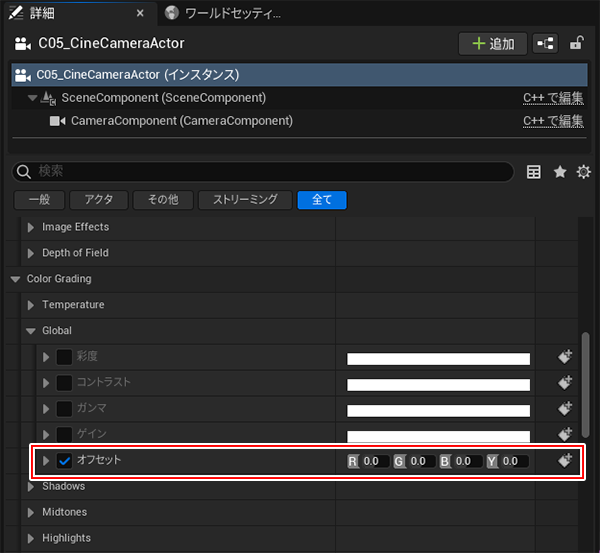This screenshot has height=553, width=600.
Task: Open the property matrix table view icon
Action: pyautogui.click(x=535, y=172)
